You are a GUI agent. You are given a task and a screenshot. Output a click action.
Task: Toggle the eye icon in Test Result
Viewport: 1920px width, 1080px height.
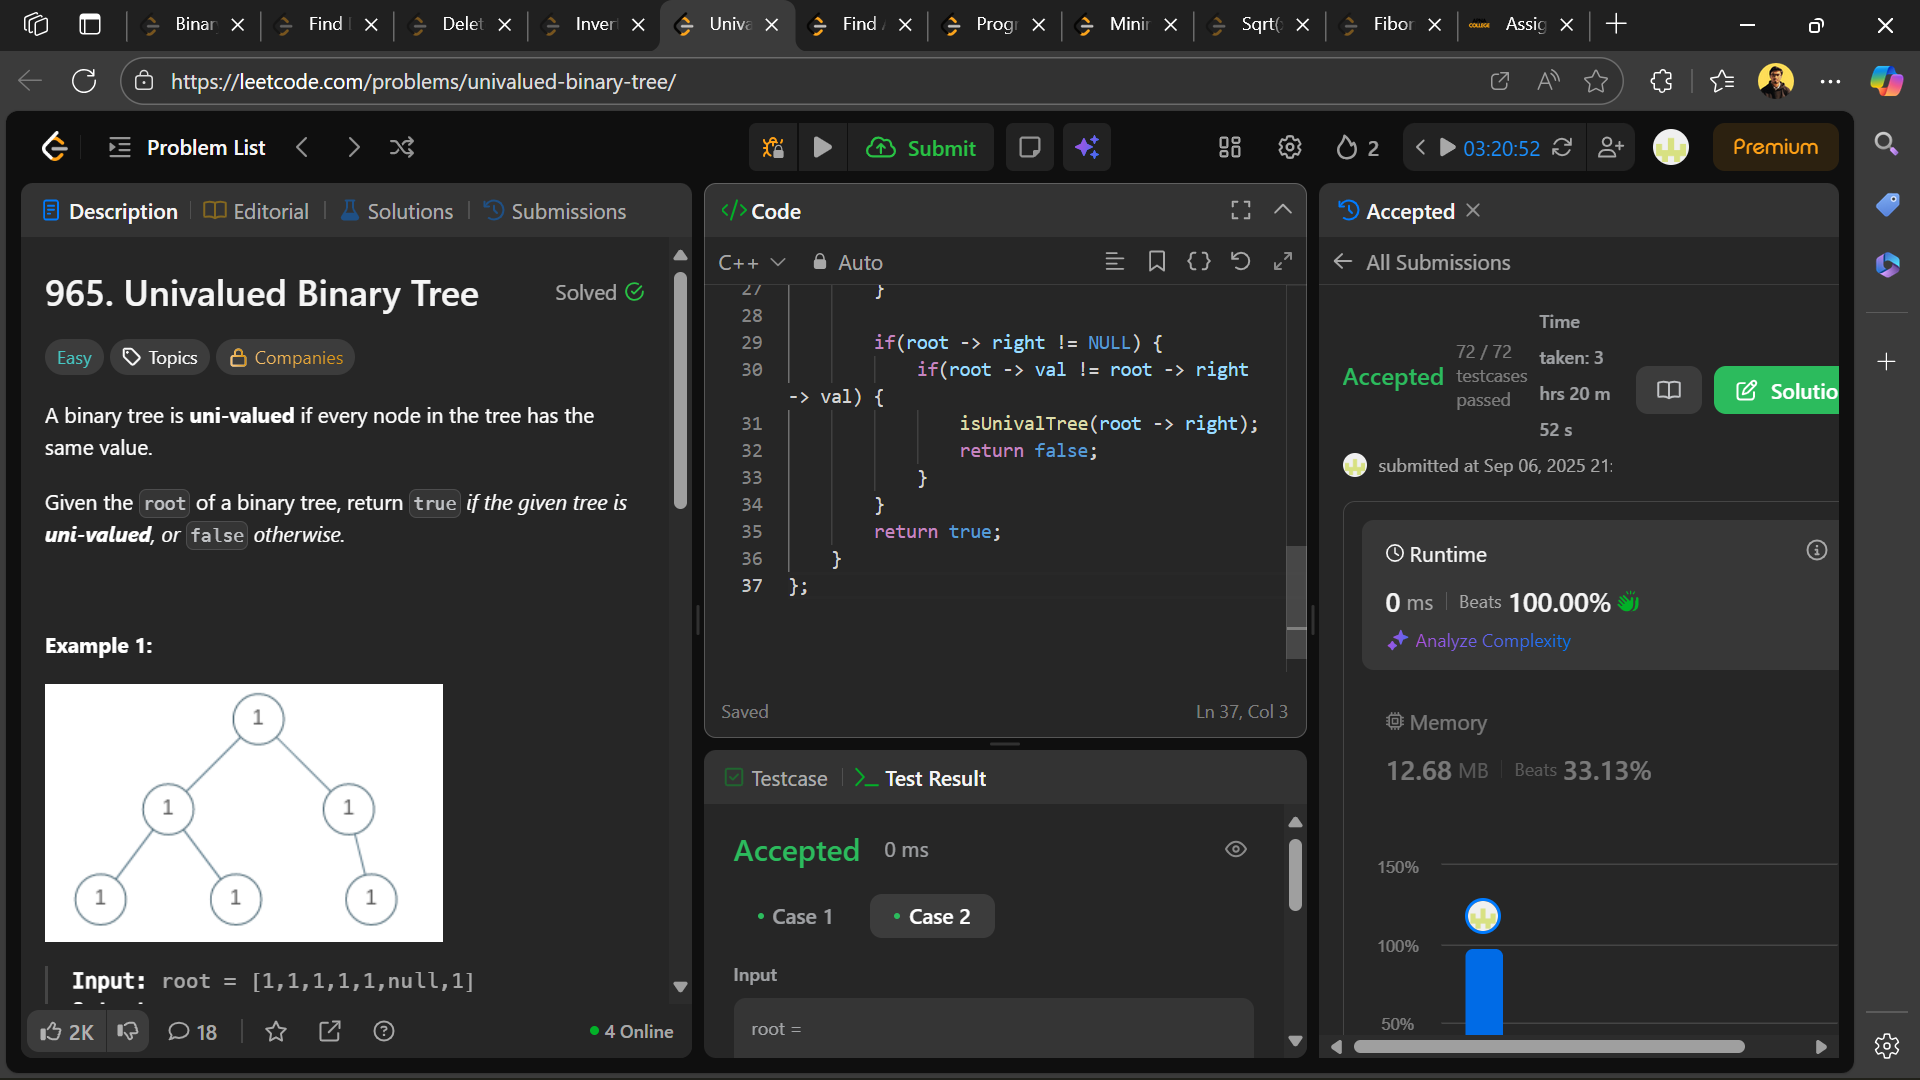click(x=1236, y=849)
